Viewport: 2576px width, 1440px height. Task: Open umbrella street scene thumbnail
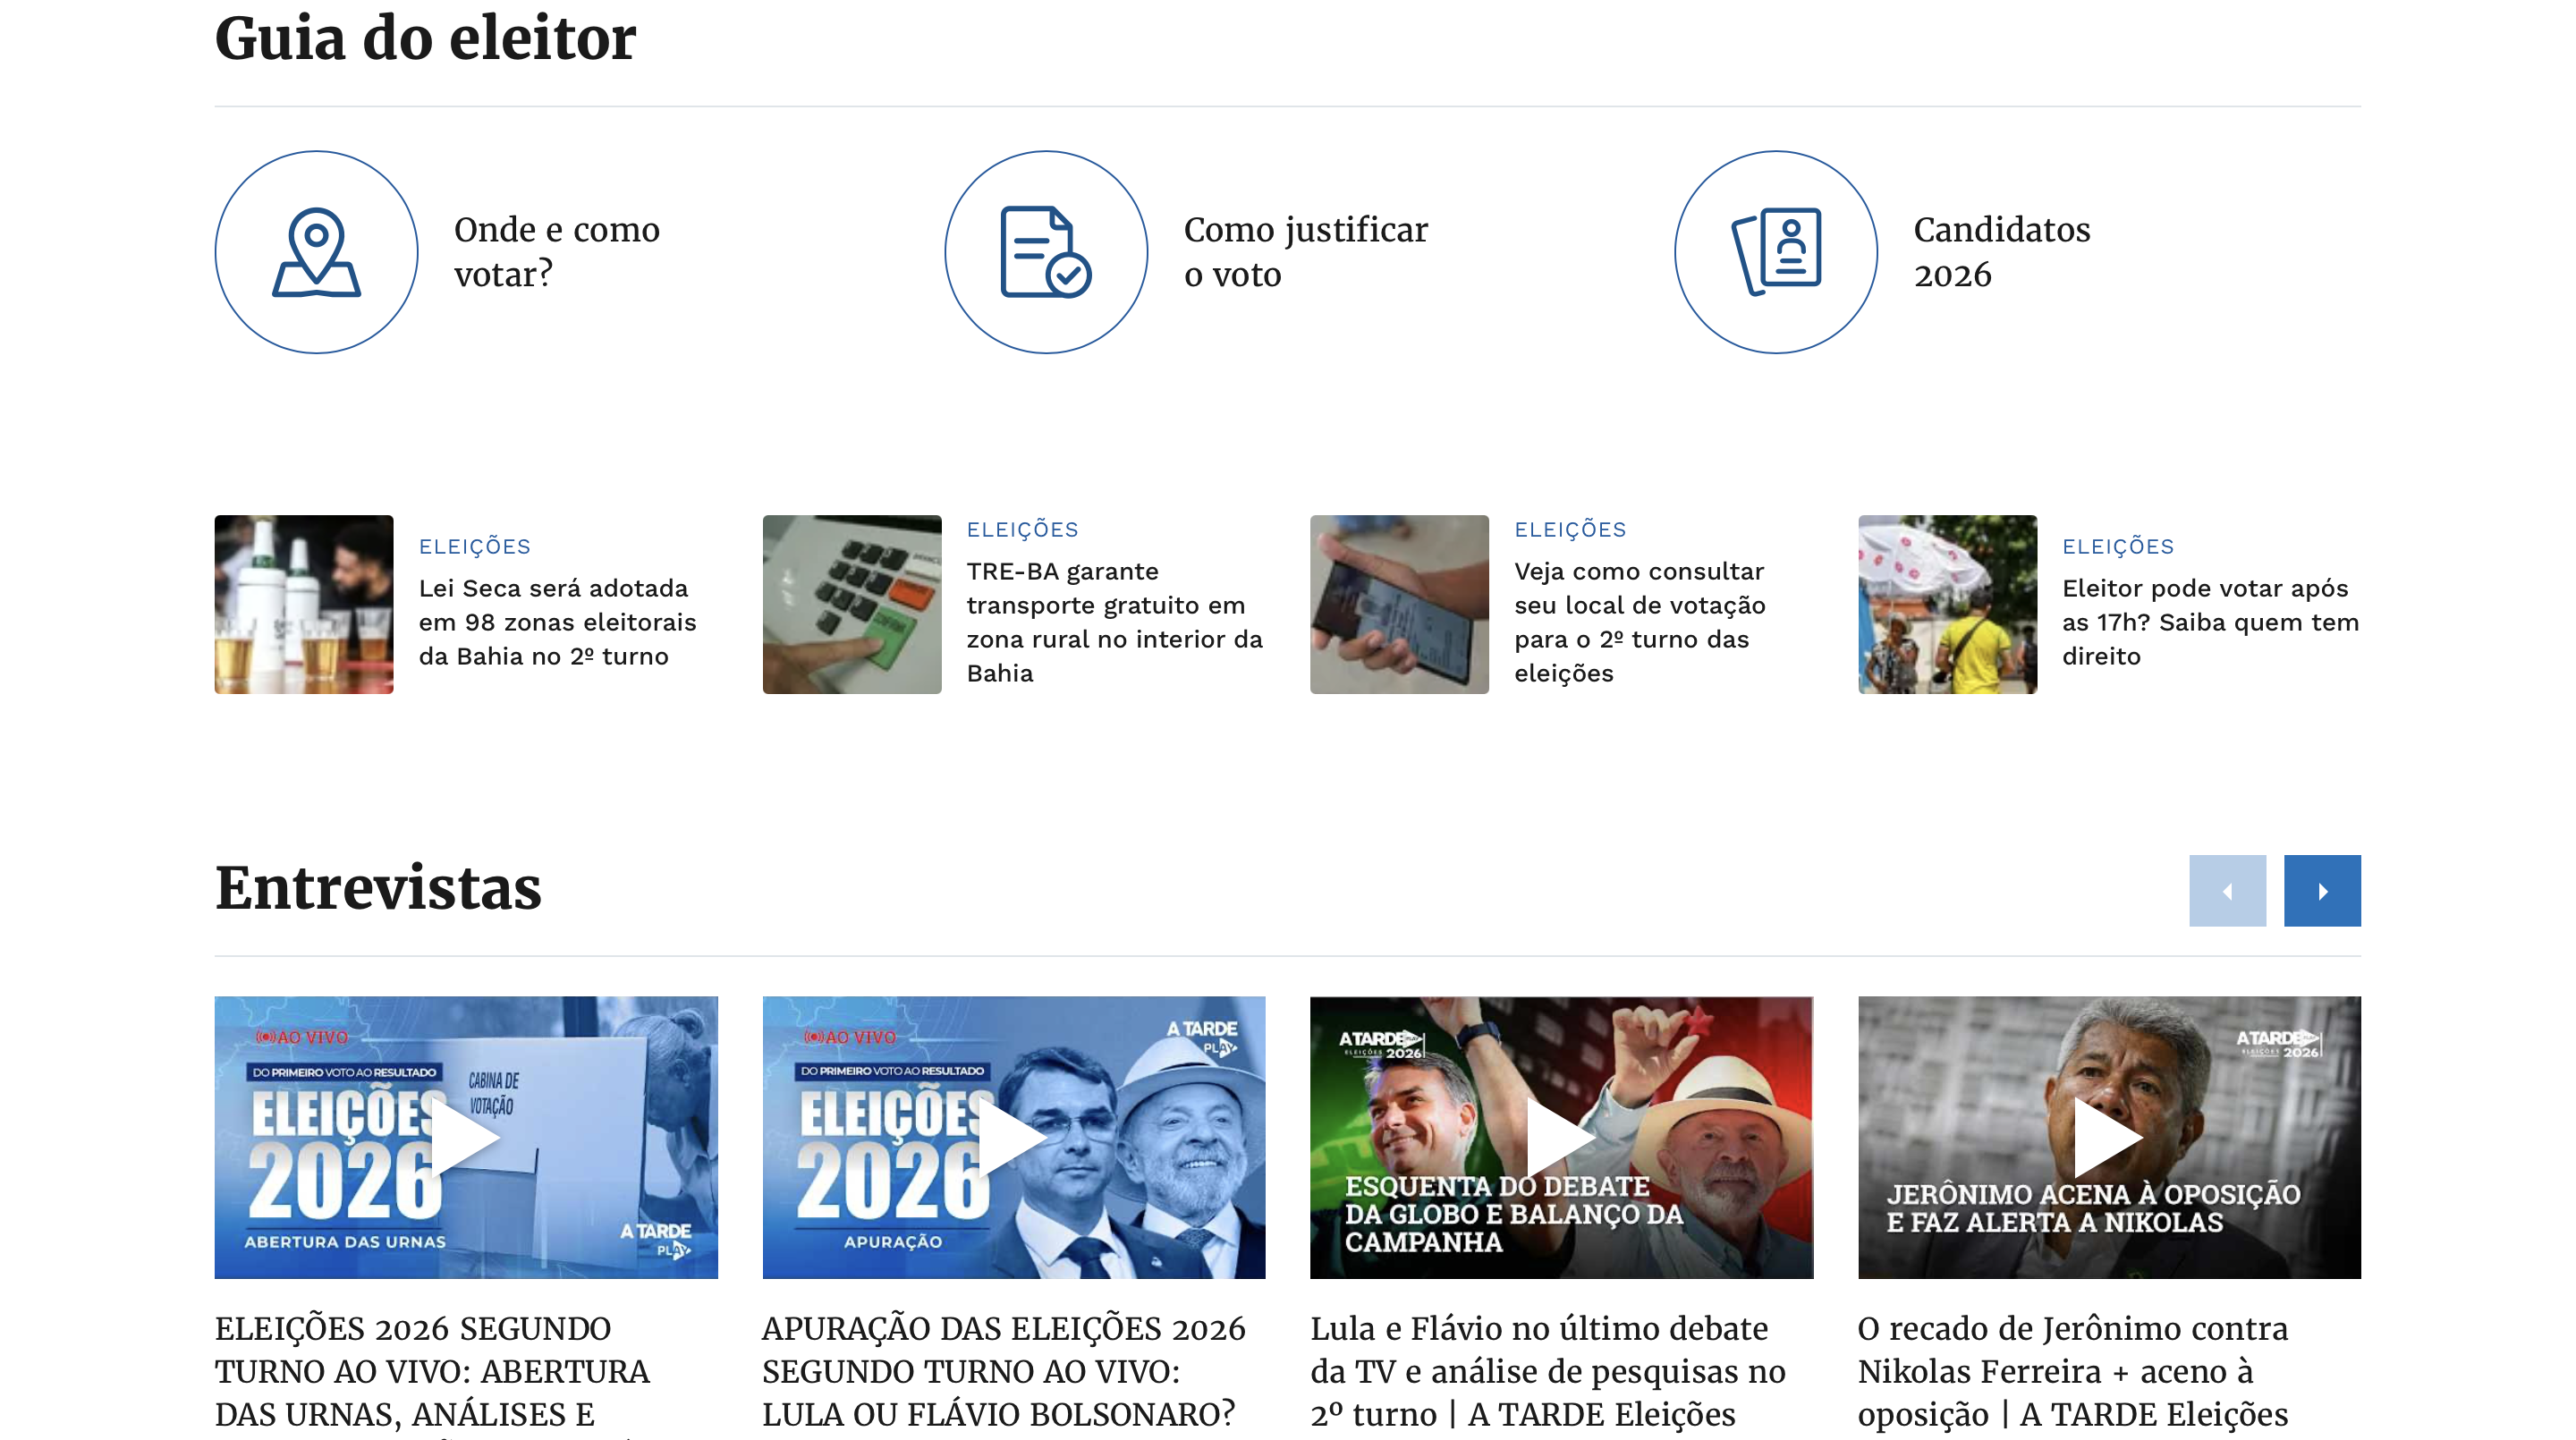pos(1947,604)
